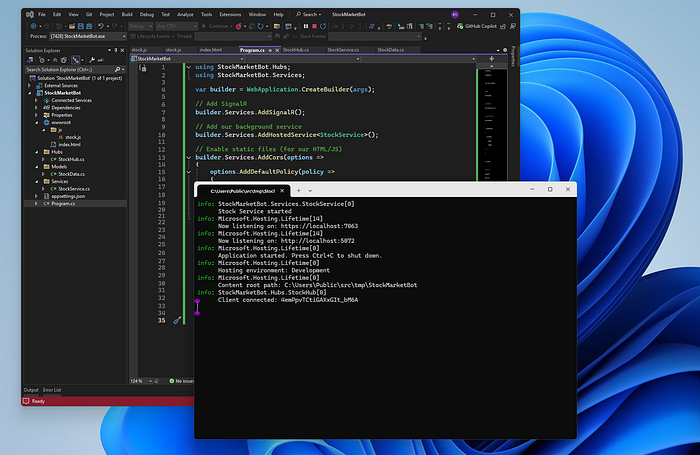Click the new terminal tab plus icon

click(x=298, y=190)
